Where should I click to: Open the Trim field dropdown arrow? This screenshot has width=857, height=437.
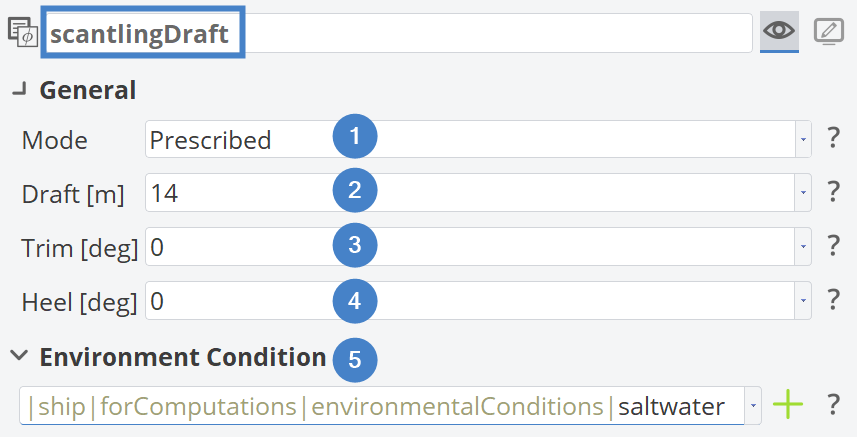[803, 246]
